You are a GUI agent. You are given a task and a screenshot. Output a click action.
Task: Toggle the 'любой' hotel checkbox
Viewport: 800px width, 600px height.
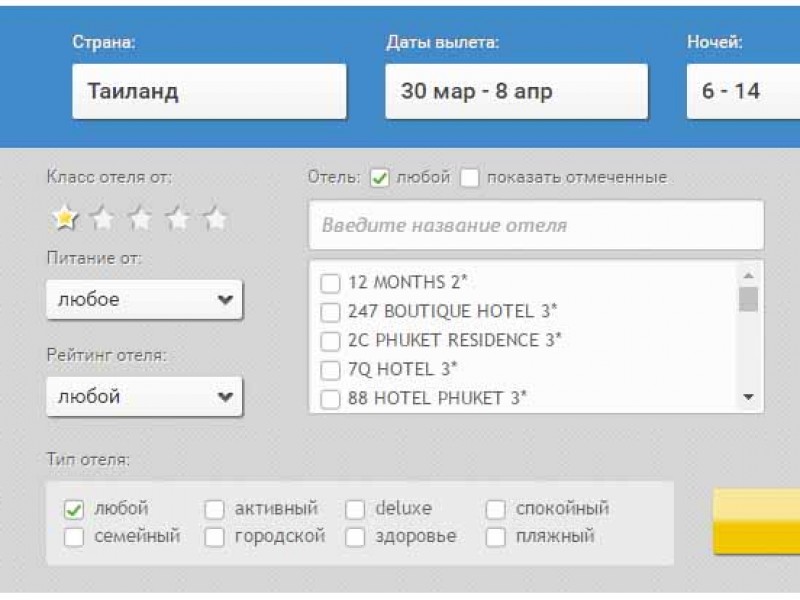(380, 178)
